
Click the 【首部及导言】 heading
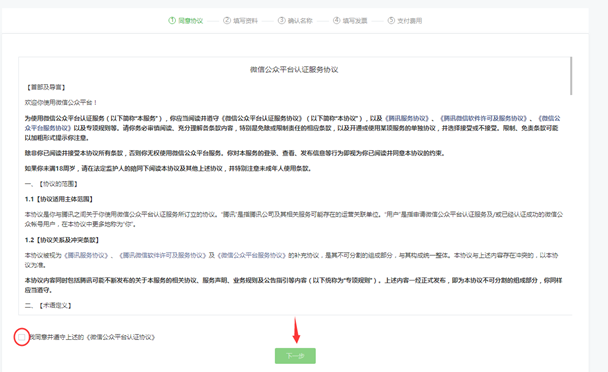tap(45, 87)
